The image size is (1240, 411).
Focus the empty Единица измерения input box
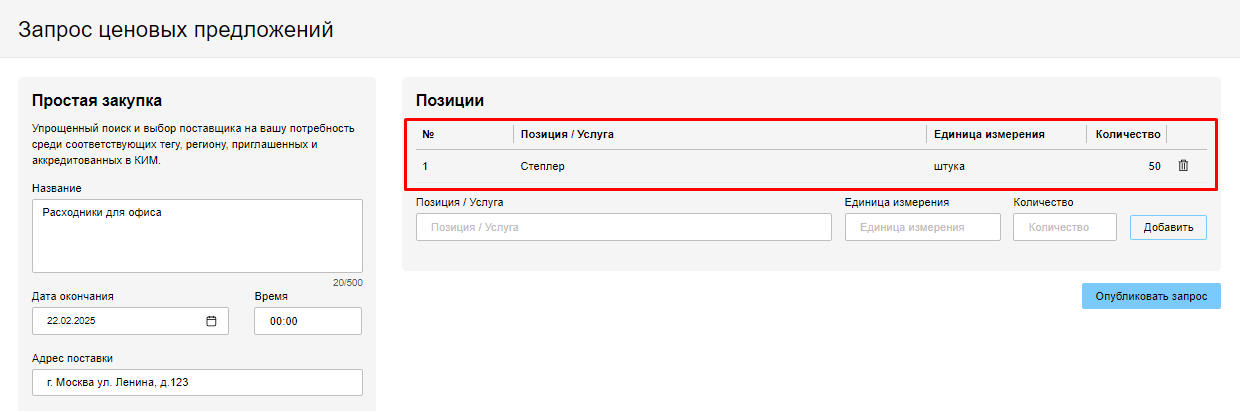tap(922, 227)
